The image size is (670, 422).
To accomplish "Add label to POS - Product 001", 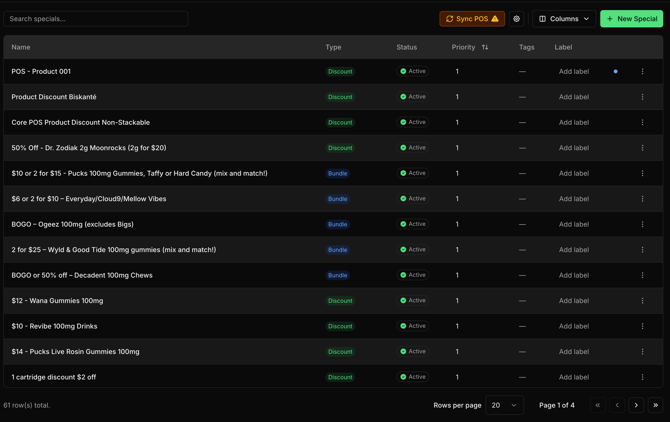I will coord(574,71).
